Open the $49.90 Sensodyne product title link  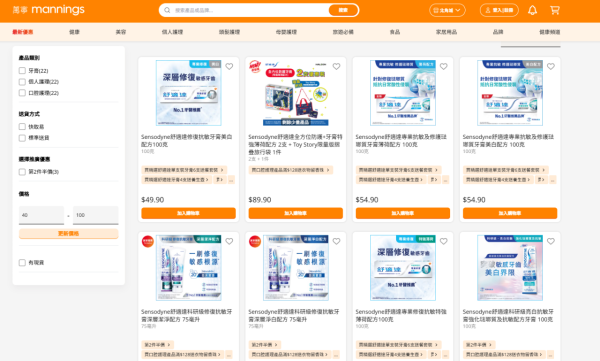coord(187,140)
